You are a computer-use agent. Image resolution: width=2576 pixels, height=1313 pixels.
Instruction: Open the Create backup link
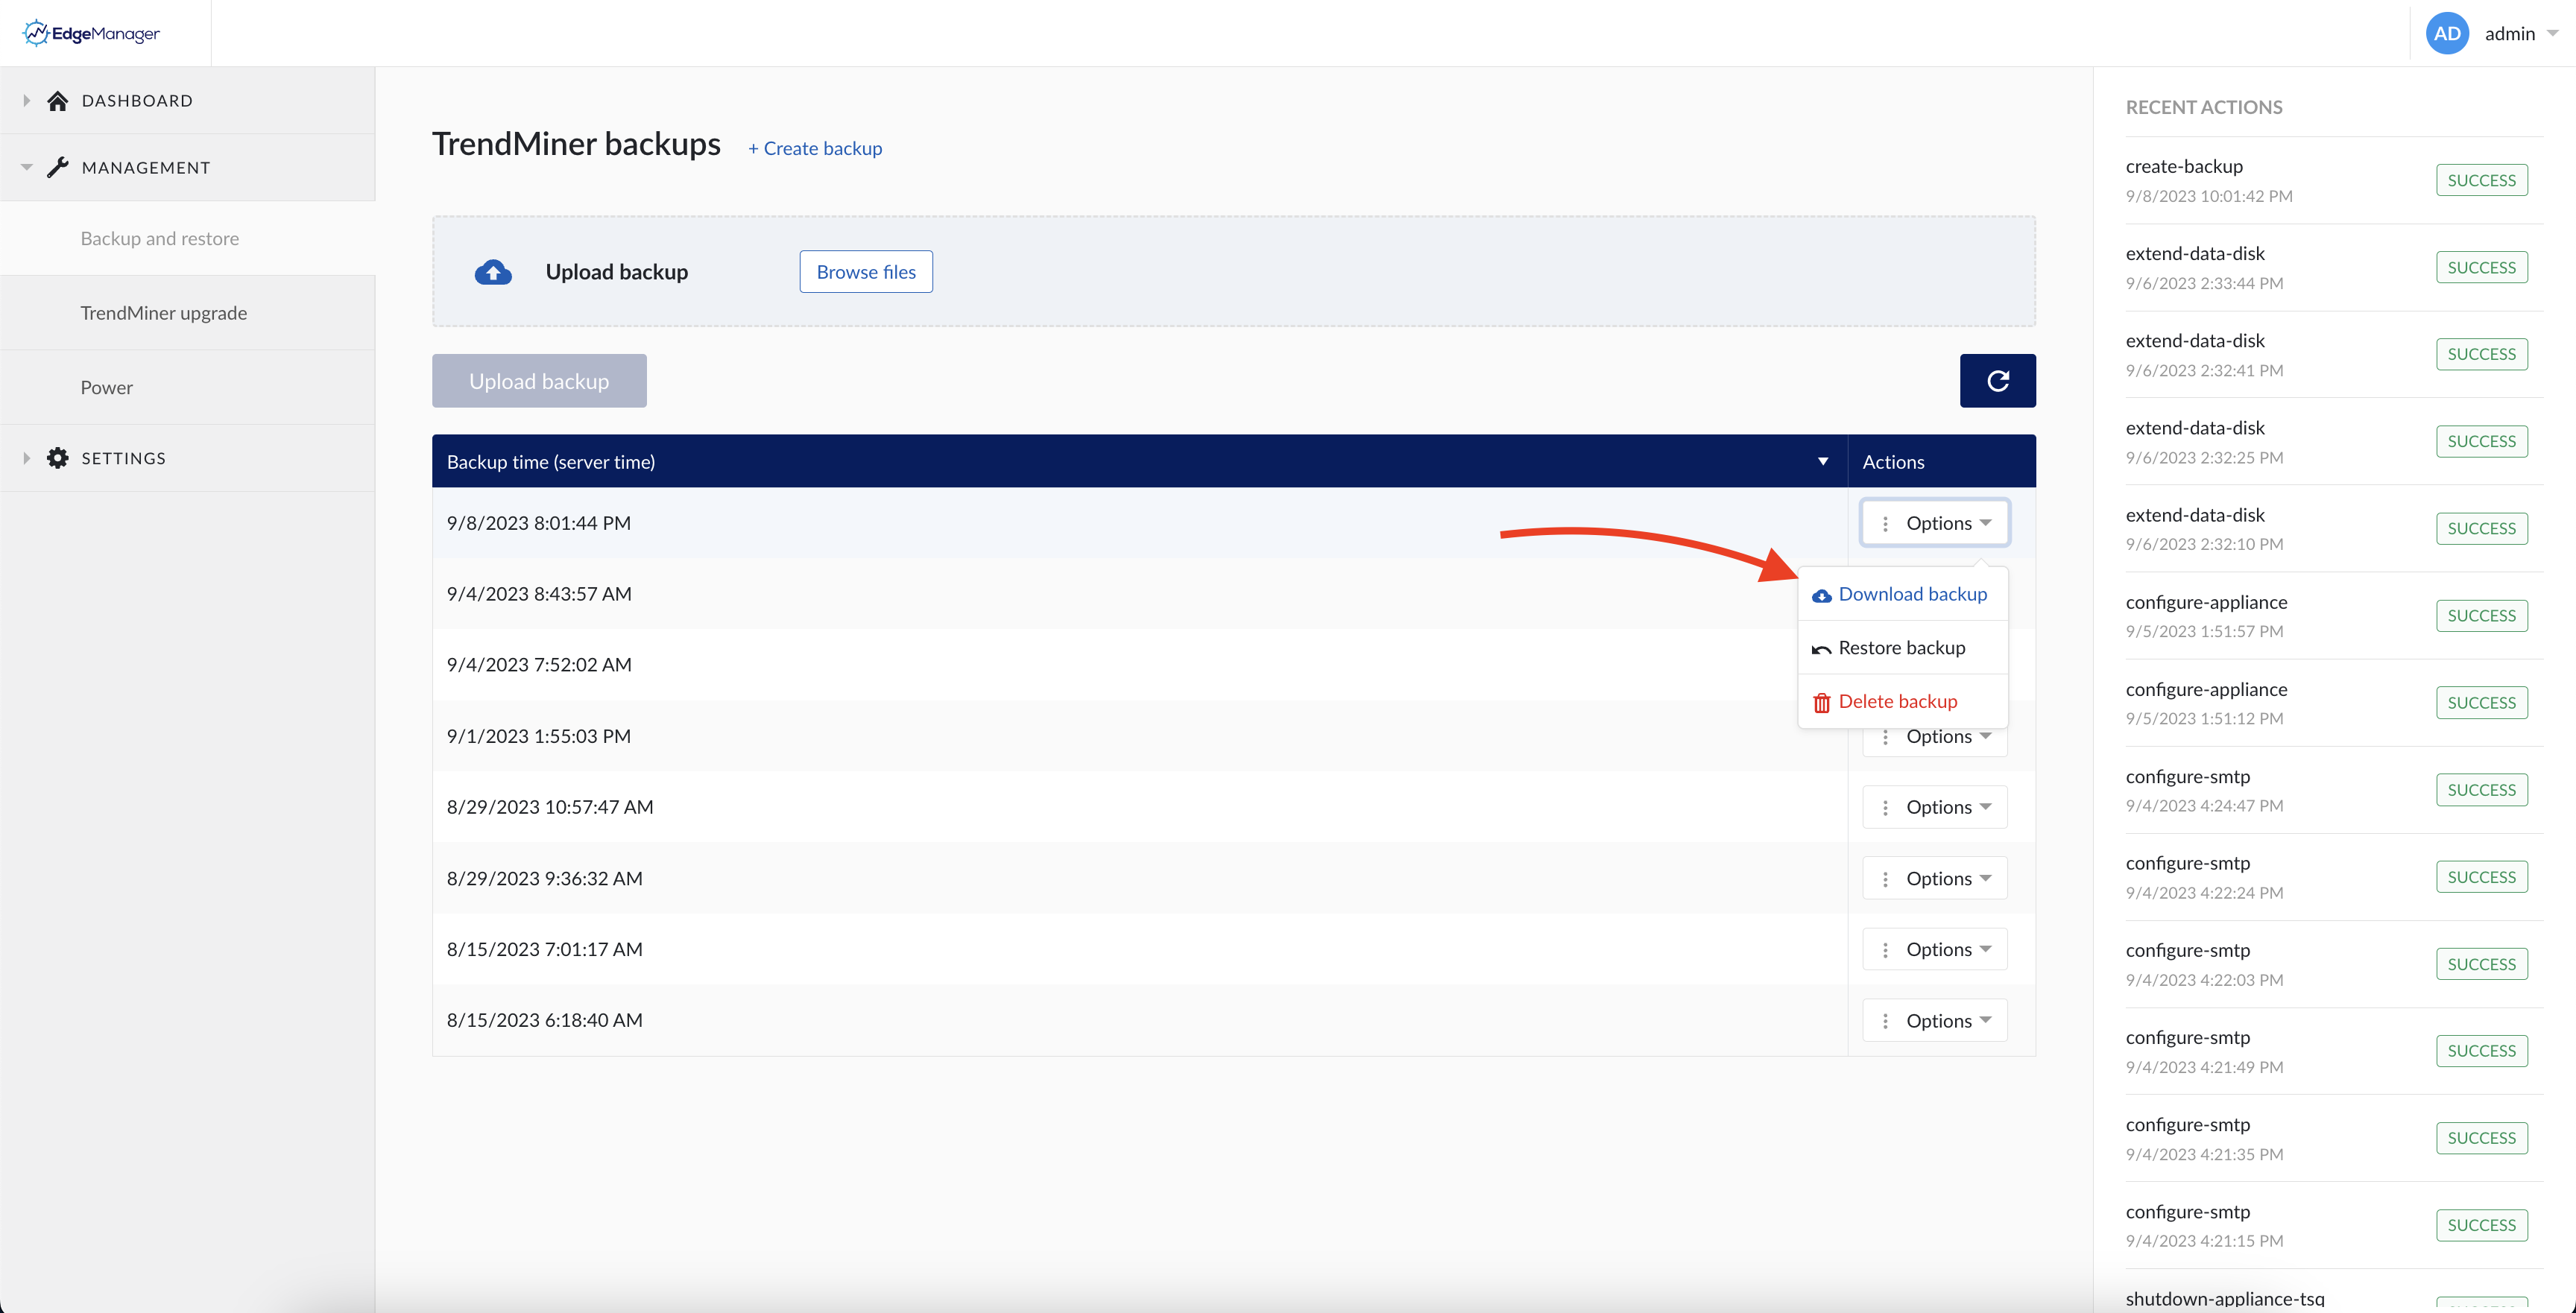click(x=815, y=147)
